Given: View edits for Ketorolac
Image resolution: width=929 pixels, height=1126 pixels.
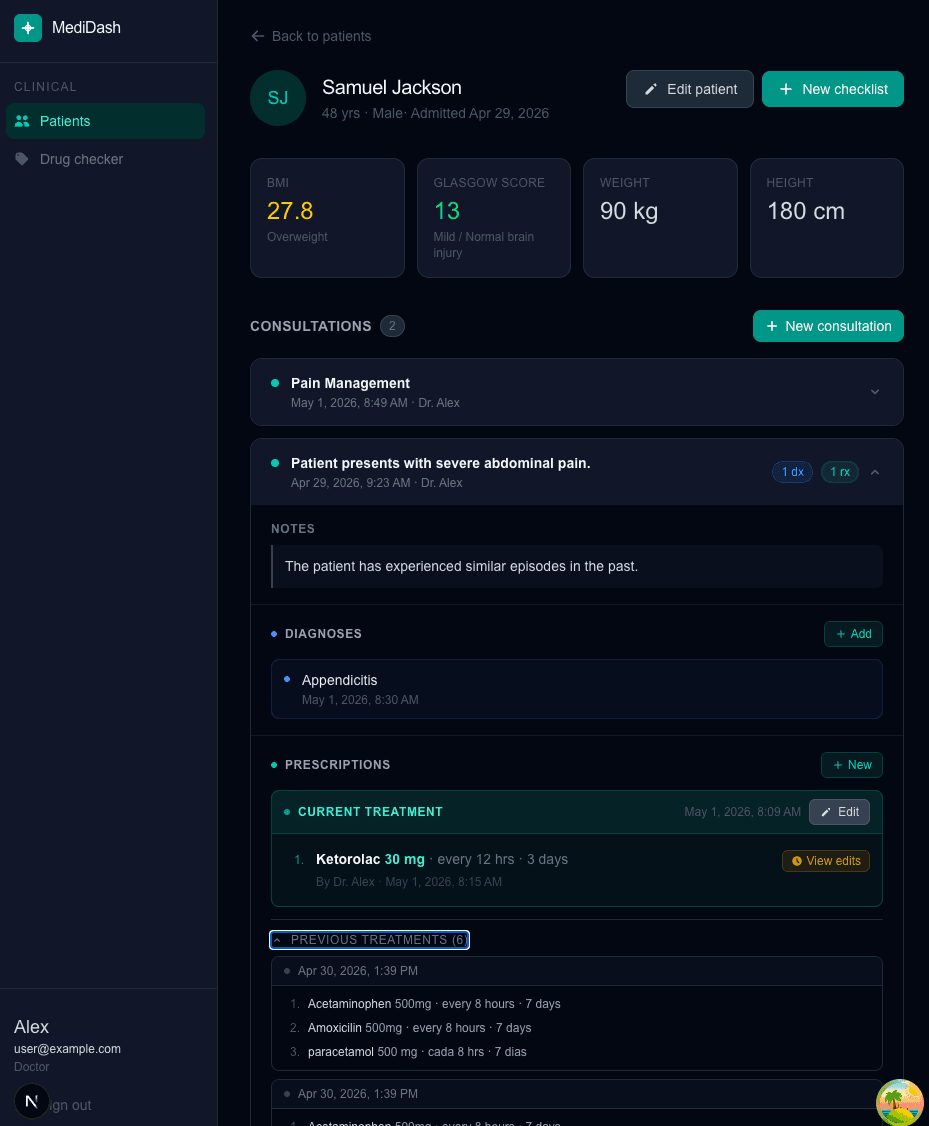Looking at the screenshot, I should (x=825, y=860).
